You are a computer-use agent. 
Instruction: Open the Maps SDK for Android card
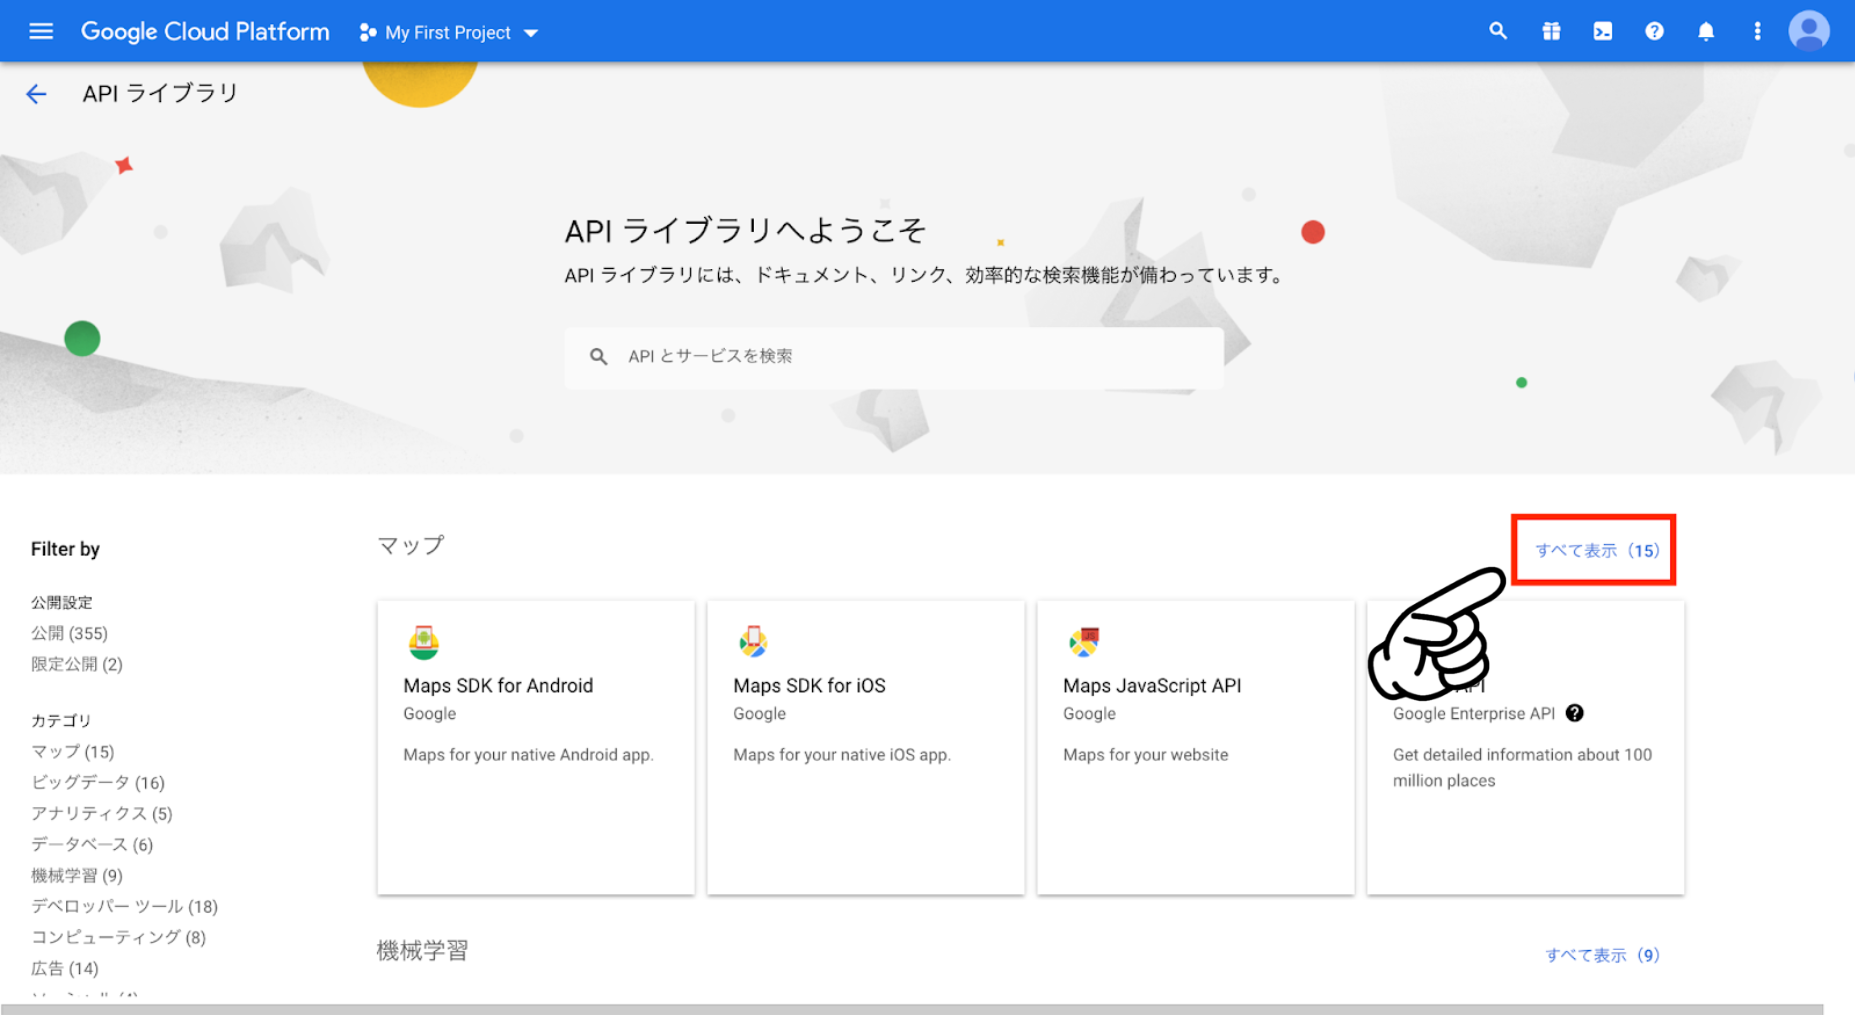click(536, 747)
